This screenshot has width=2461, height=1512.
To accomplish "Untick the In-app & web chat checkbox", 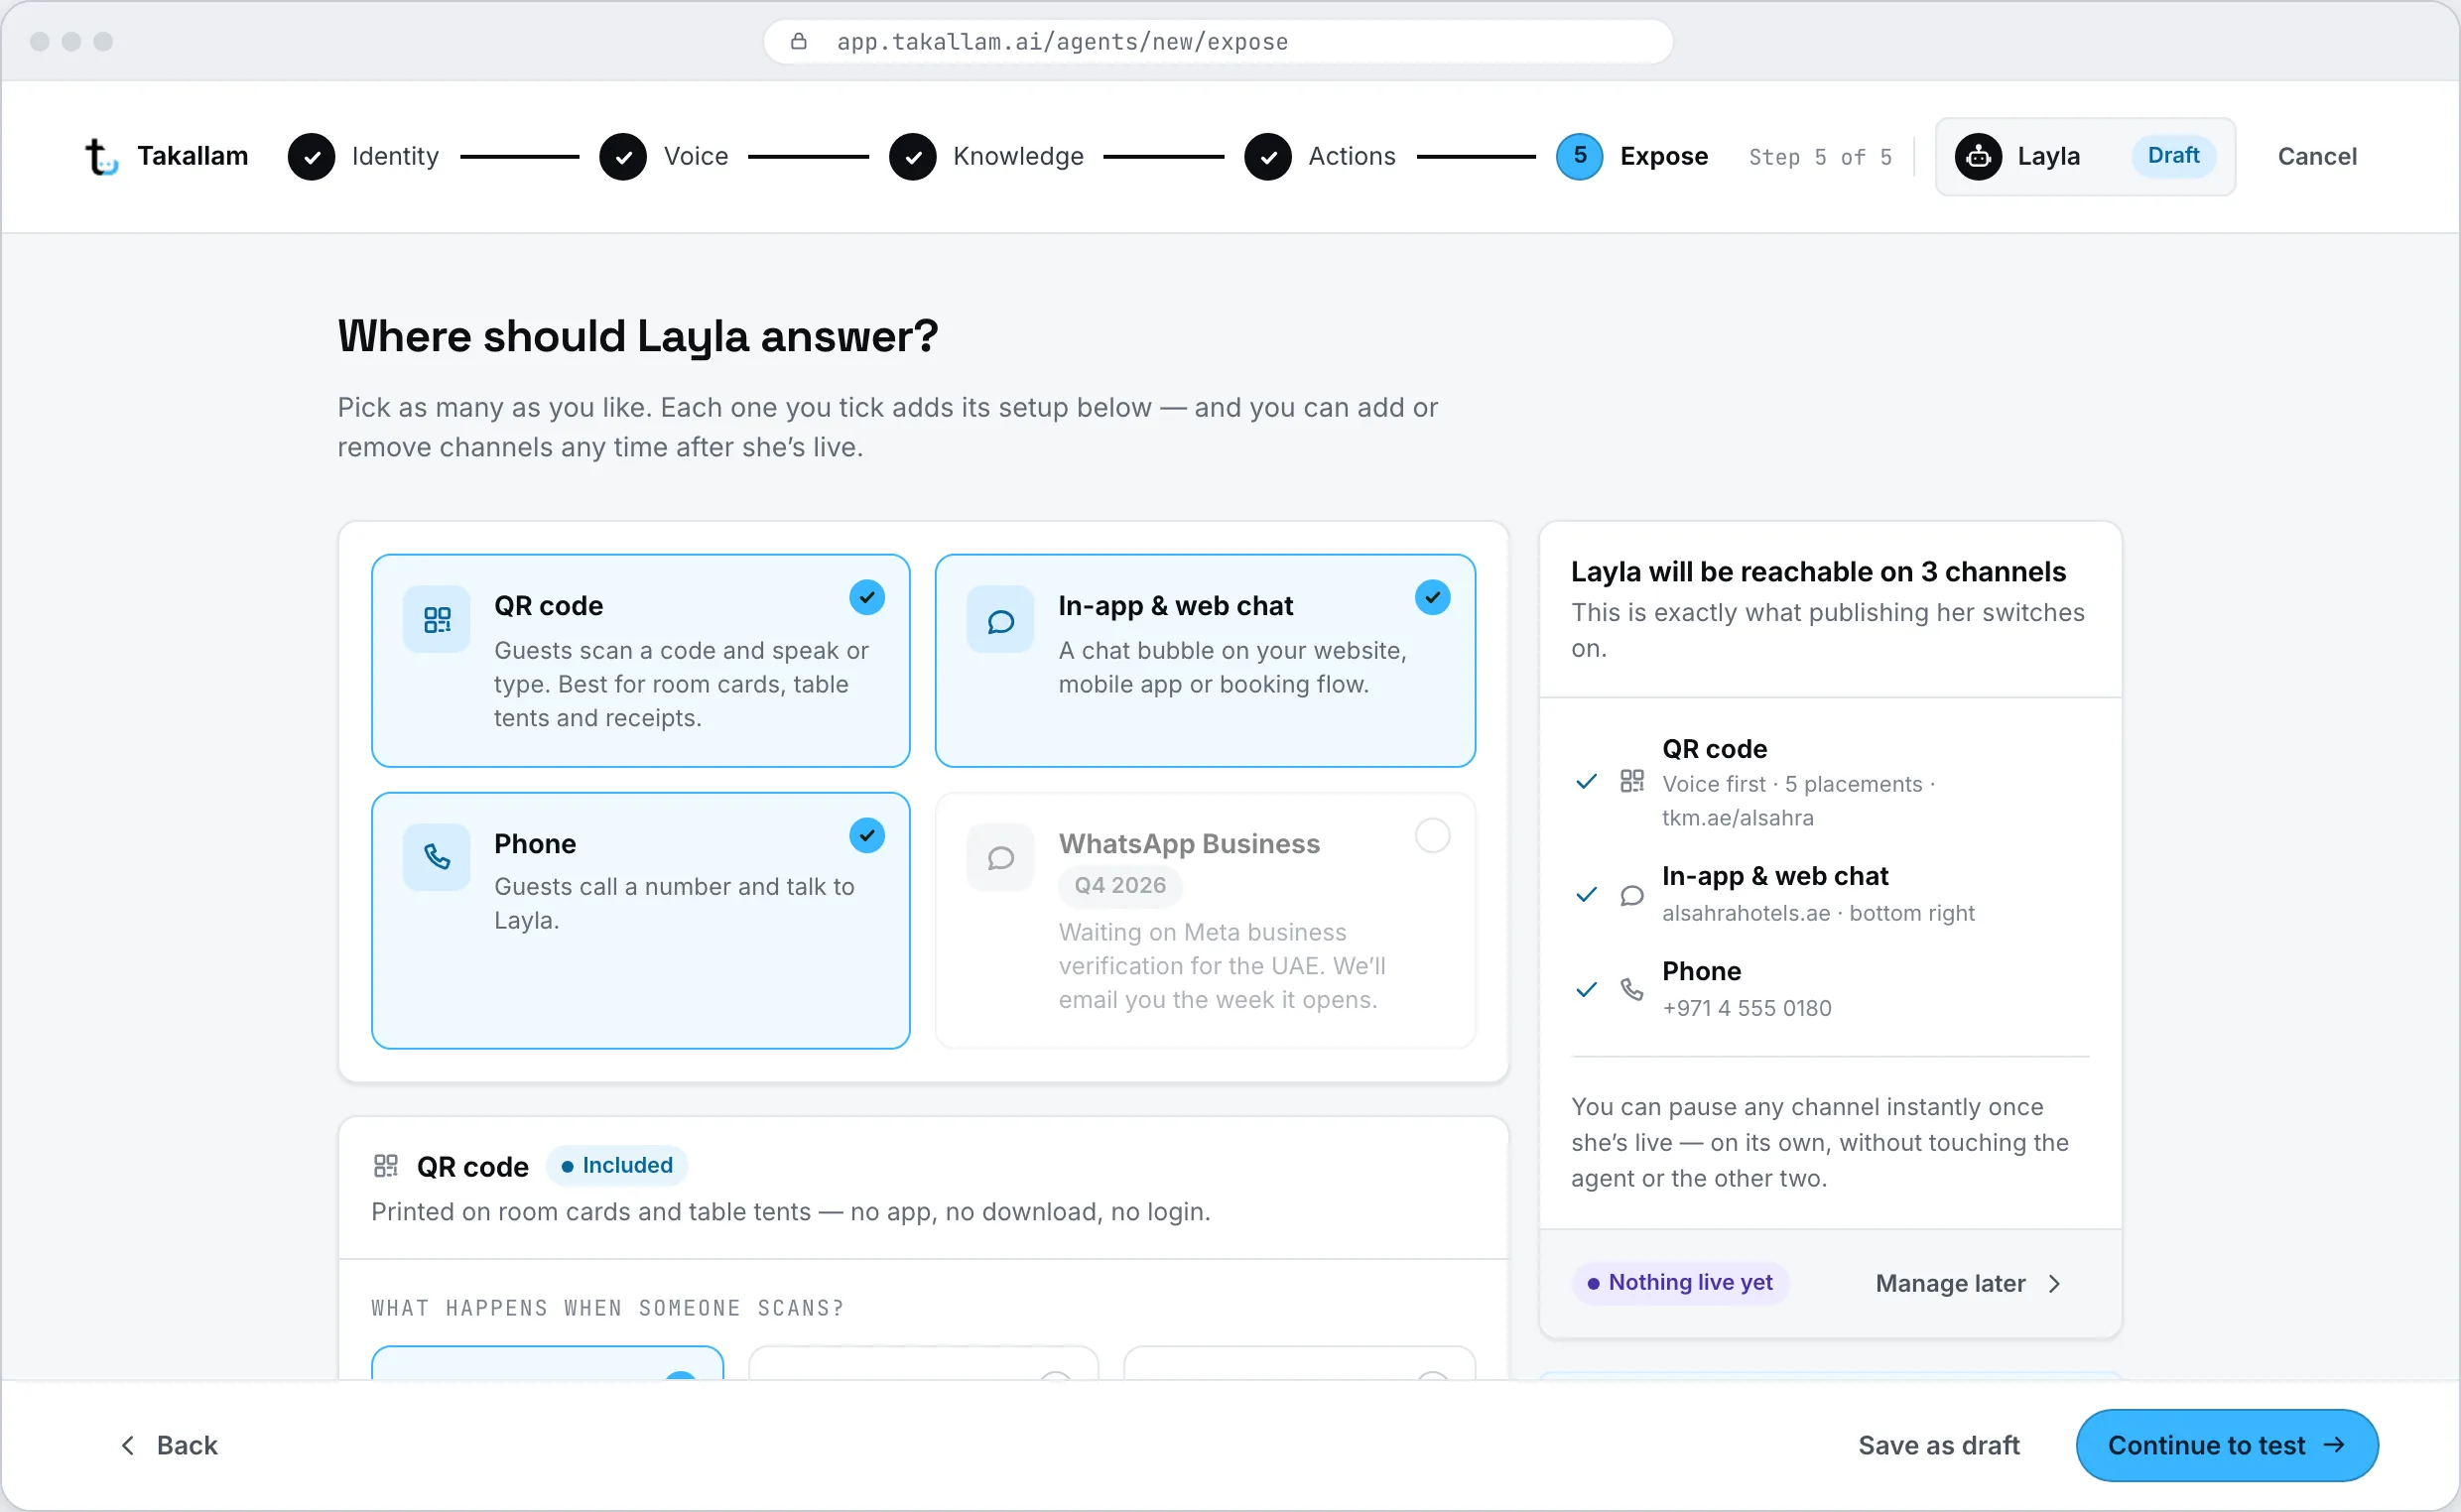I will [1432, 597].
